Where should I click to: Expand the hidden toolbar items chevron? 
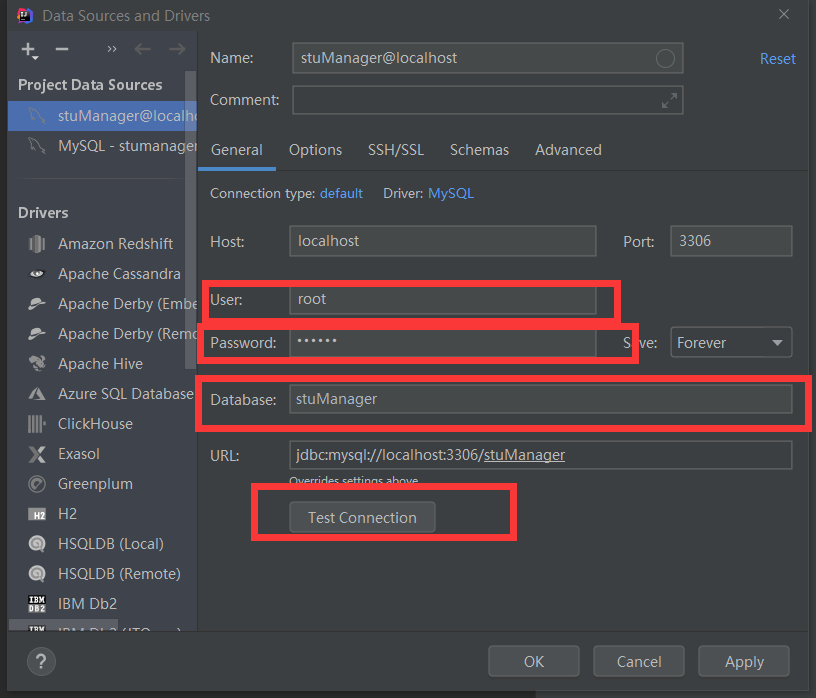tap(112, 49)
